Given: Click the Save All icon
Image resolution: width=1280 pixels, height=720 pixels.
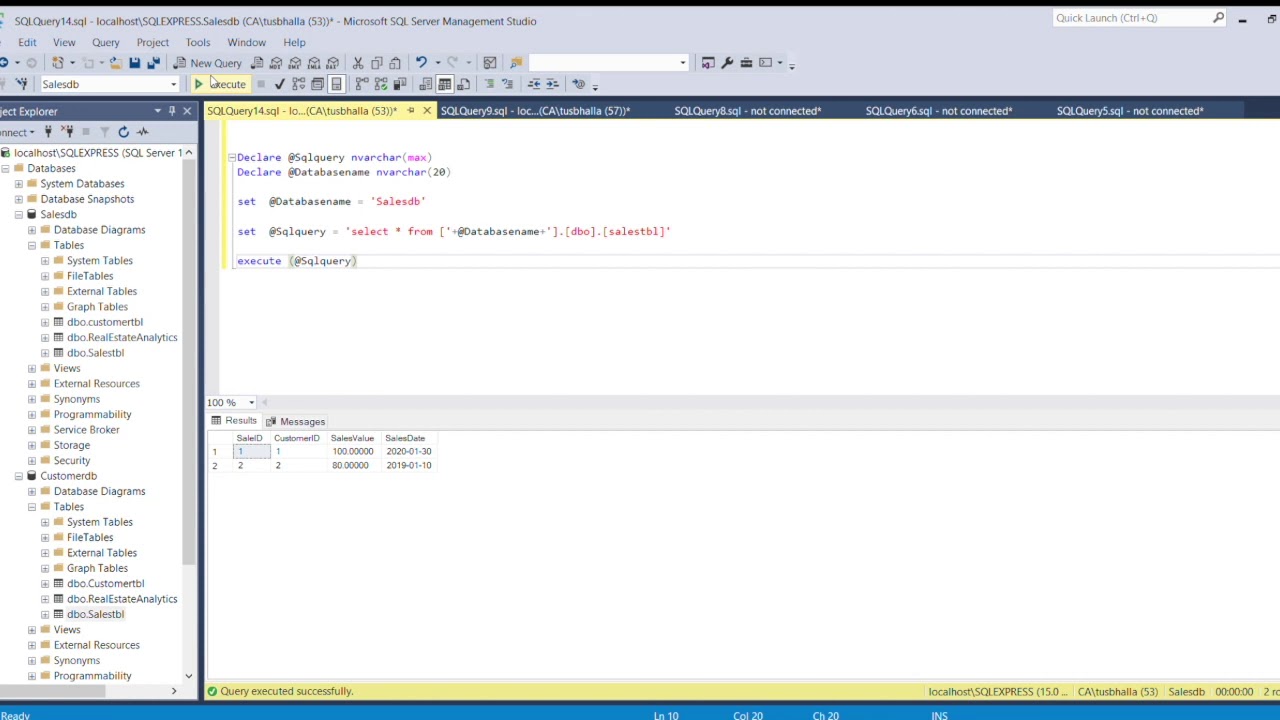Looking at the screenshot, I should [x=154, y=63].
